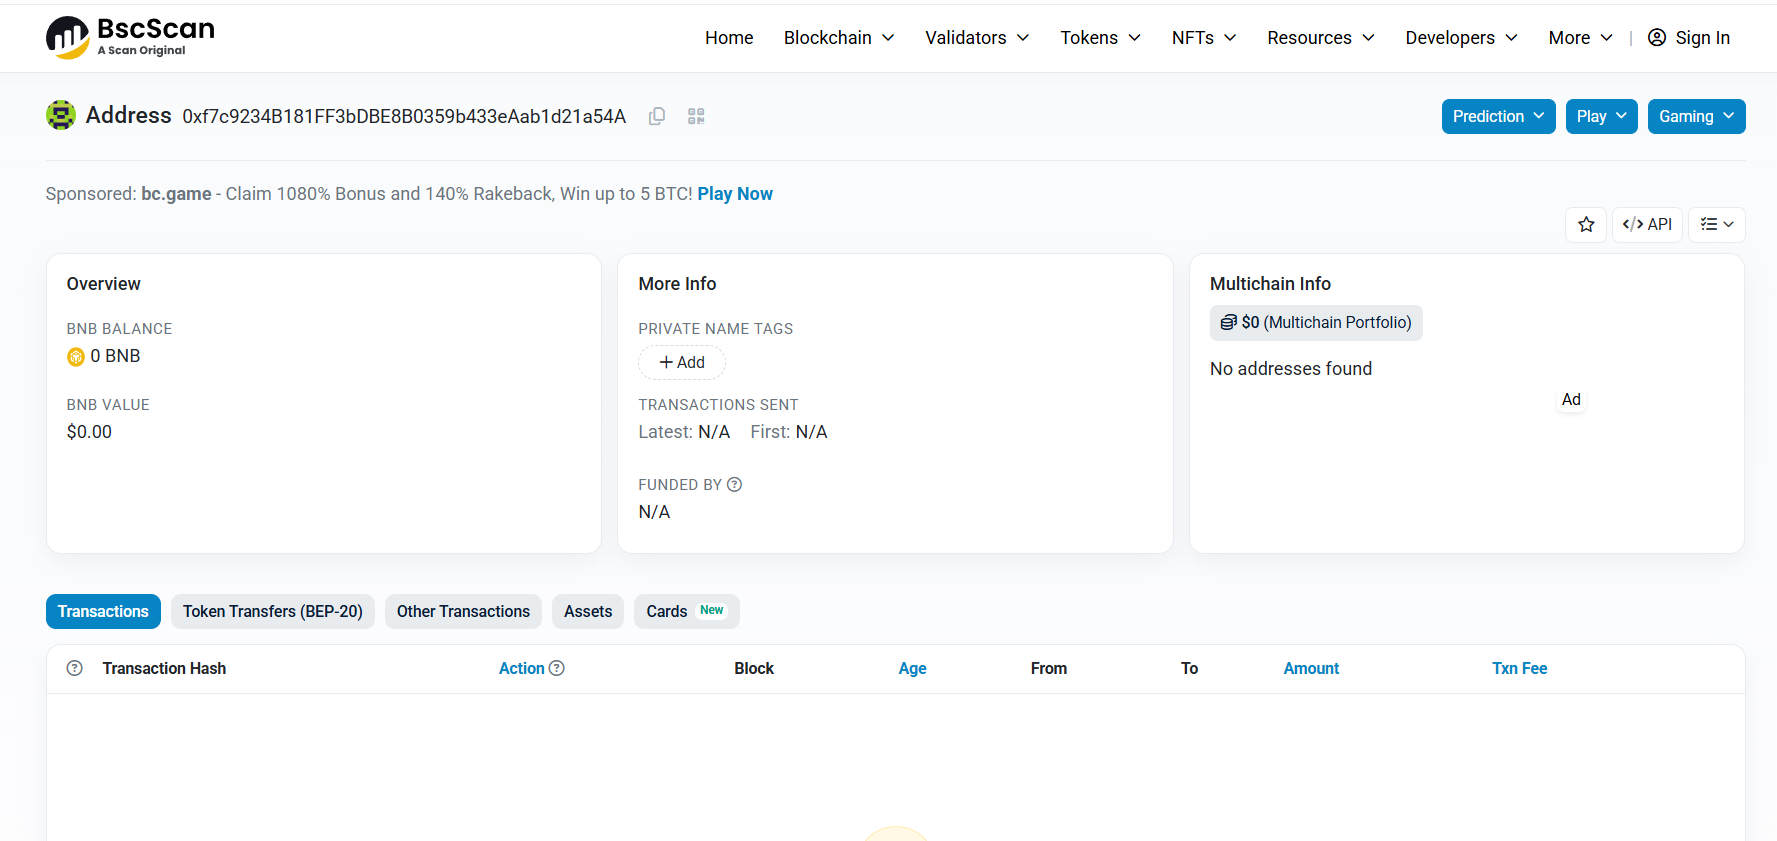1777x841 pixels.
Task: Open the Multichain Portfolio badge
Action: click(1316, 323)
